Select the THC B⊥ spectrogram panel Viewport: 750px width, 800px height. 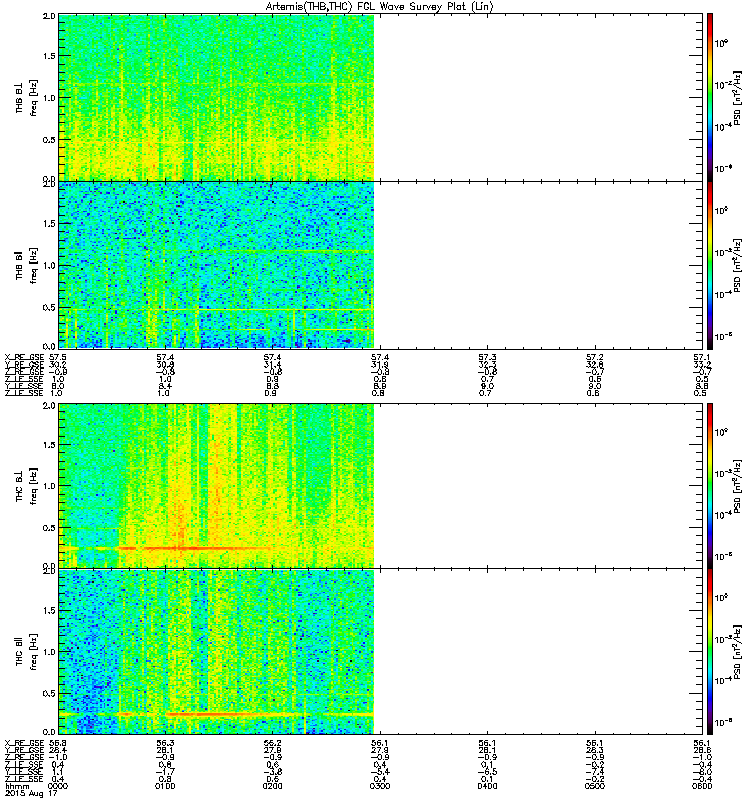381,486
